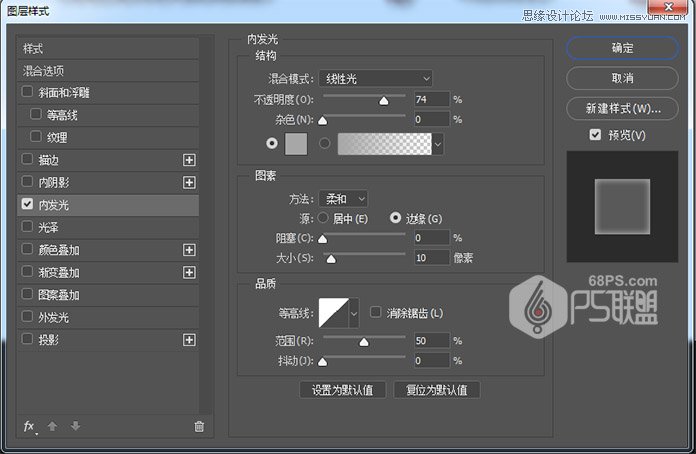This screenshot has width=696, height=454.
Task: Click the plus icon beside 内阴影
Action: (189, 182)
